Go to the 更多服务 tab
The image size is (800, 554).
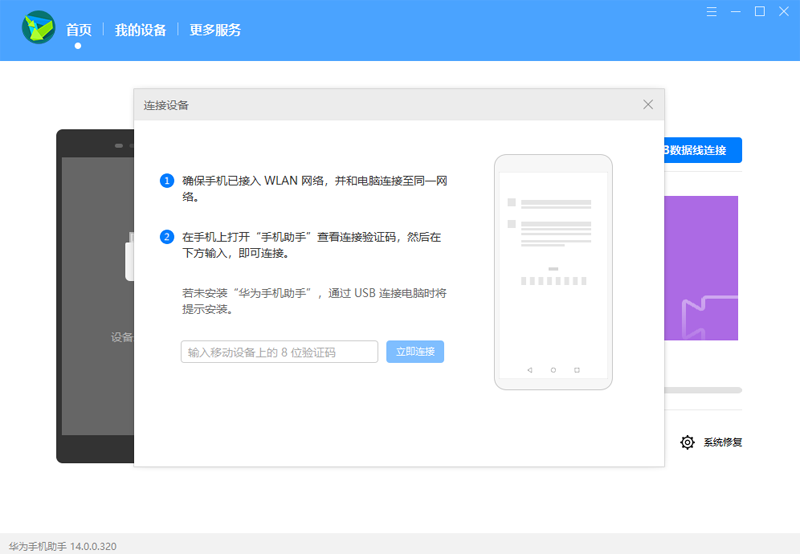[214, 30]
